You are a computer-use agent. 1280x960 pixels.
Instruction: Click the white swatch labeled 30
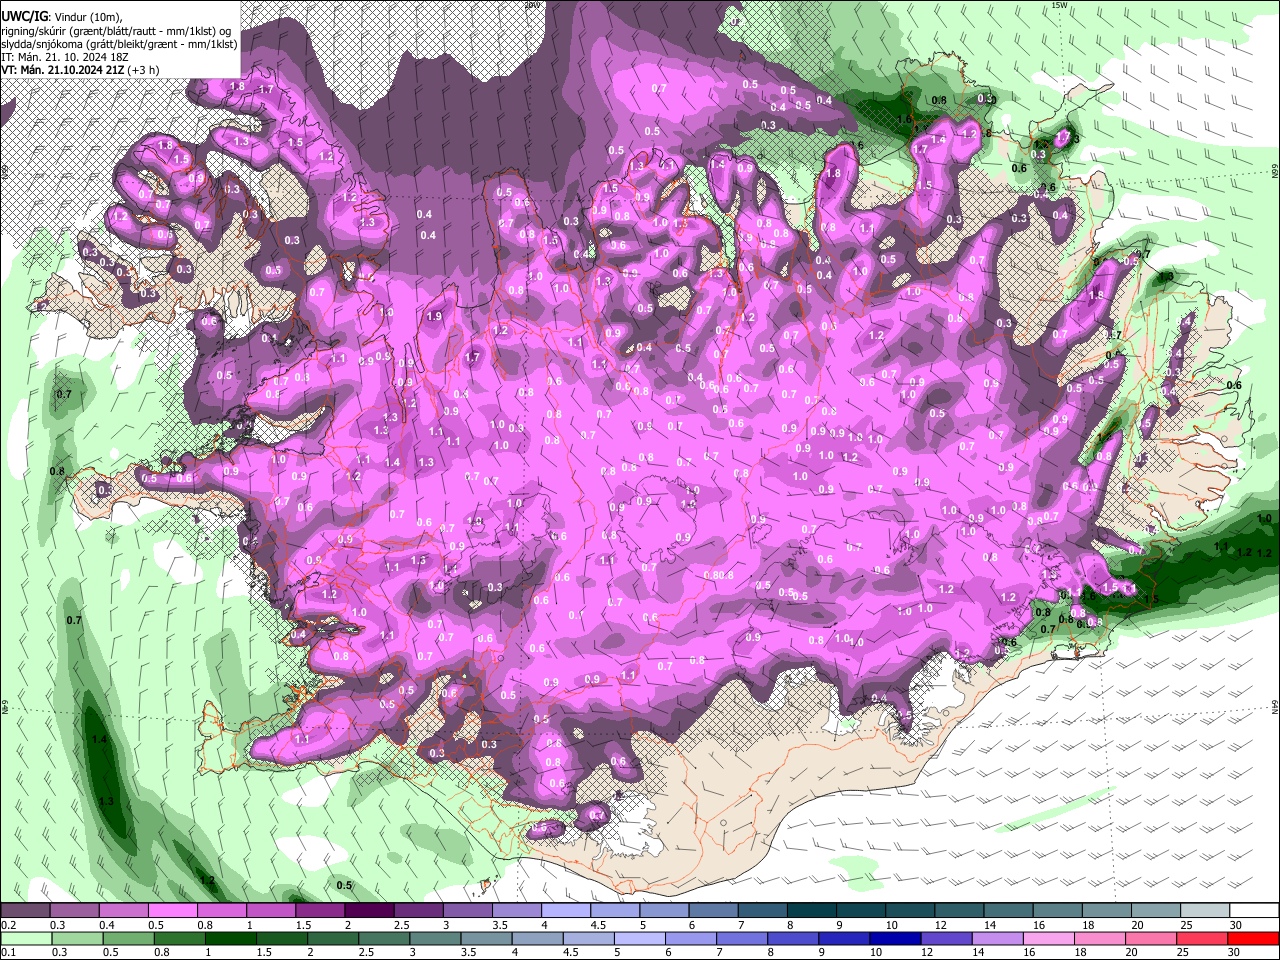[1255, 911]
